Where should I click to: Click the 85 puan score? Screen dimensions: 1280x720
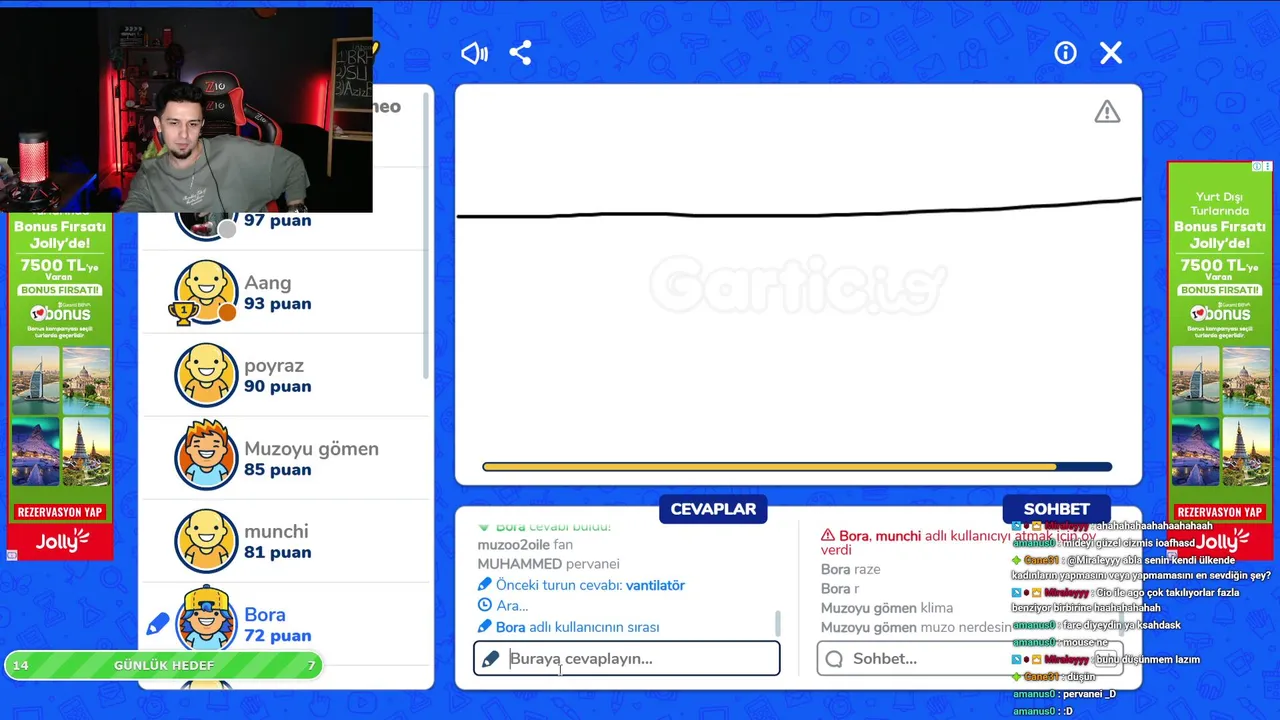click(x=277, y=470)
